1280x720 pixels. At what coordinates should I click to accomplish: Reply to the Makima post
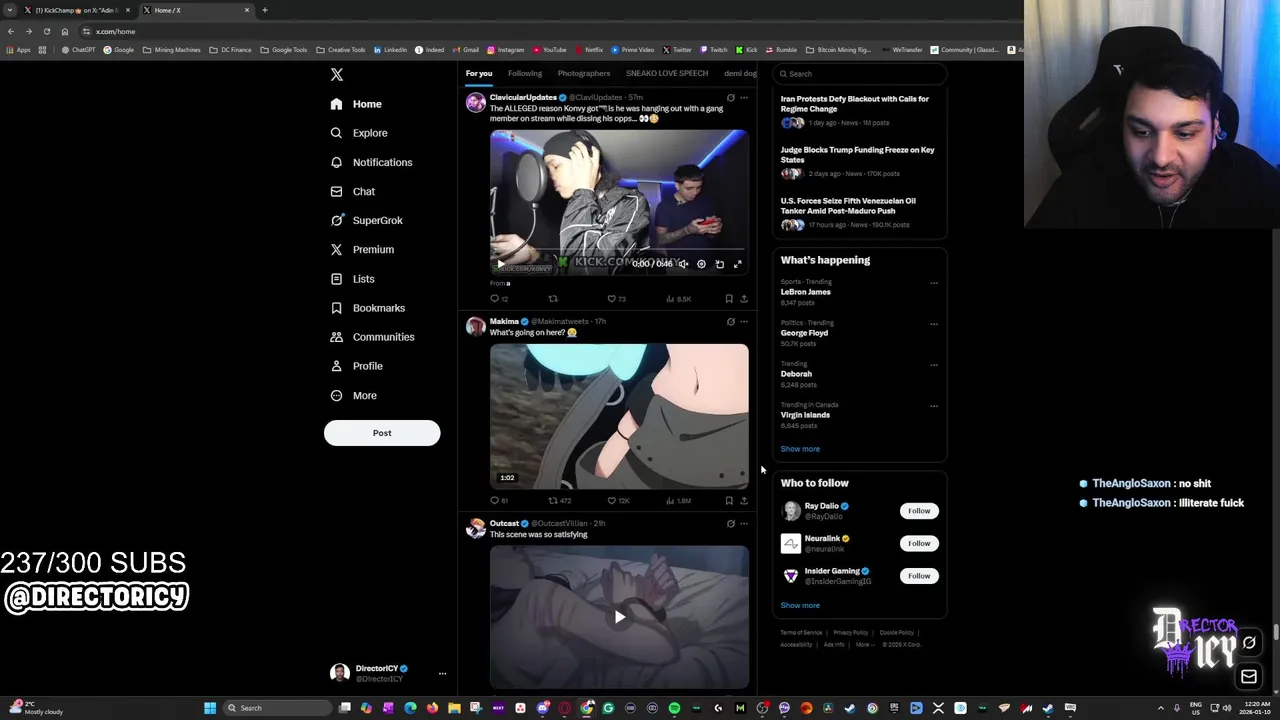[x=494, y=500]
